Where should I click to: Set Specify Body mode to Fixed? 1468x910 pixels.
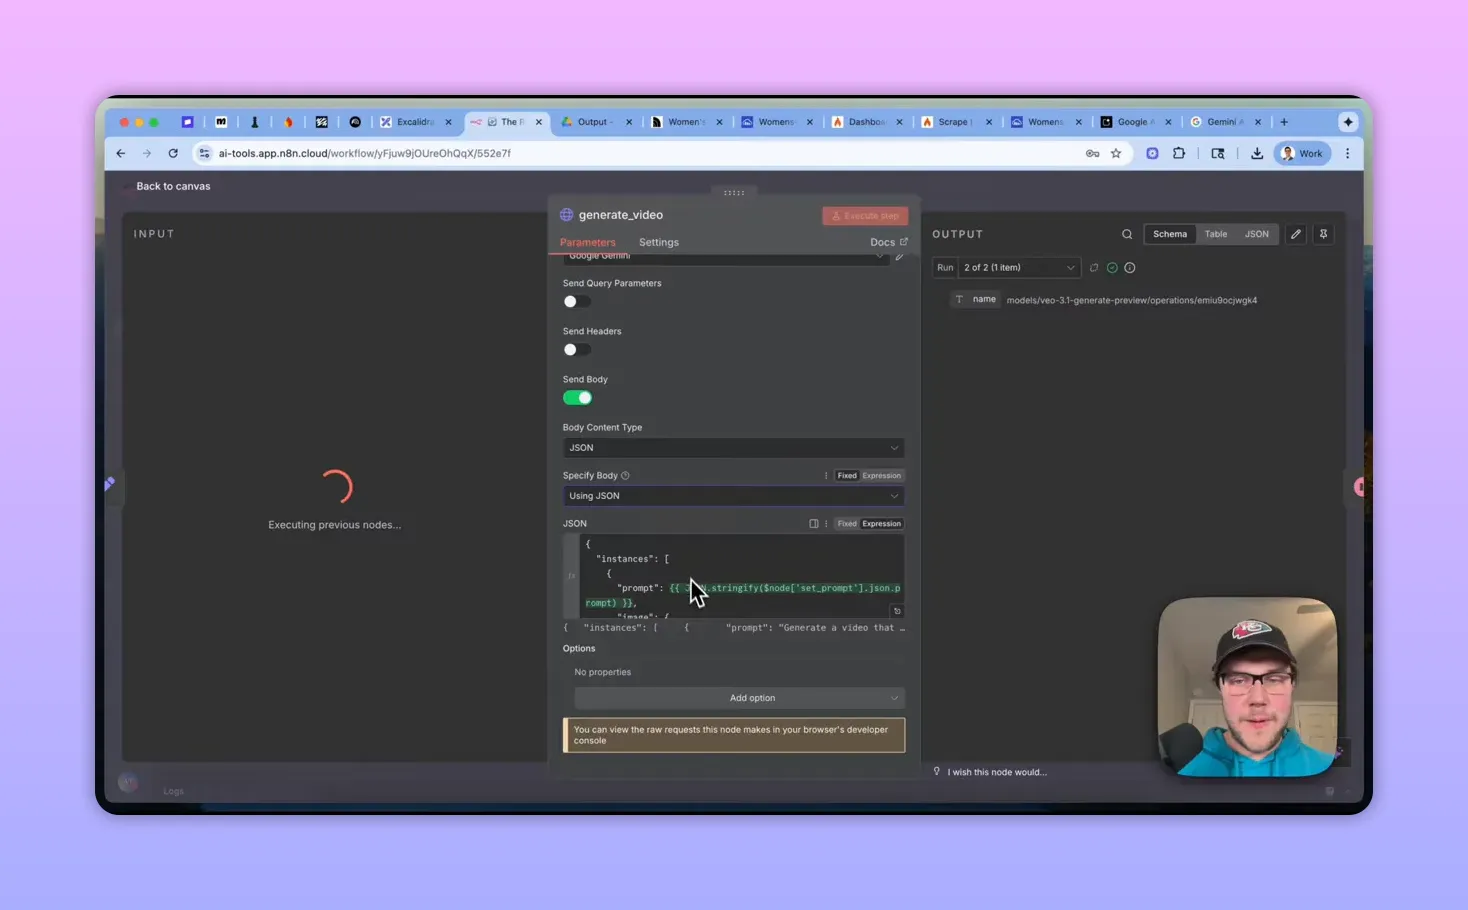847,476
